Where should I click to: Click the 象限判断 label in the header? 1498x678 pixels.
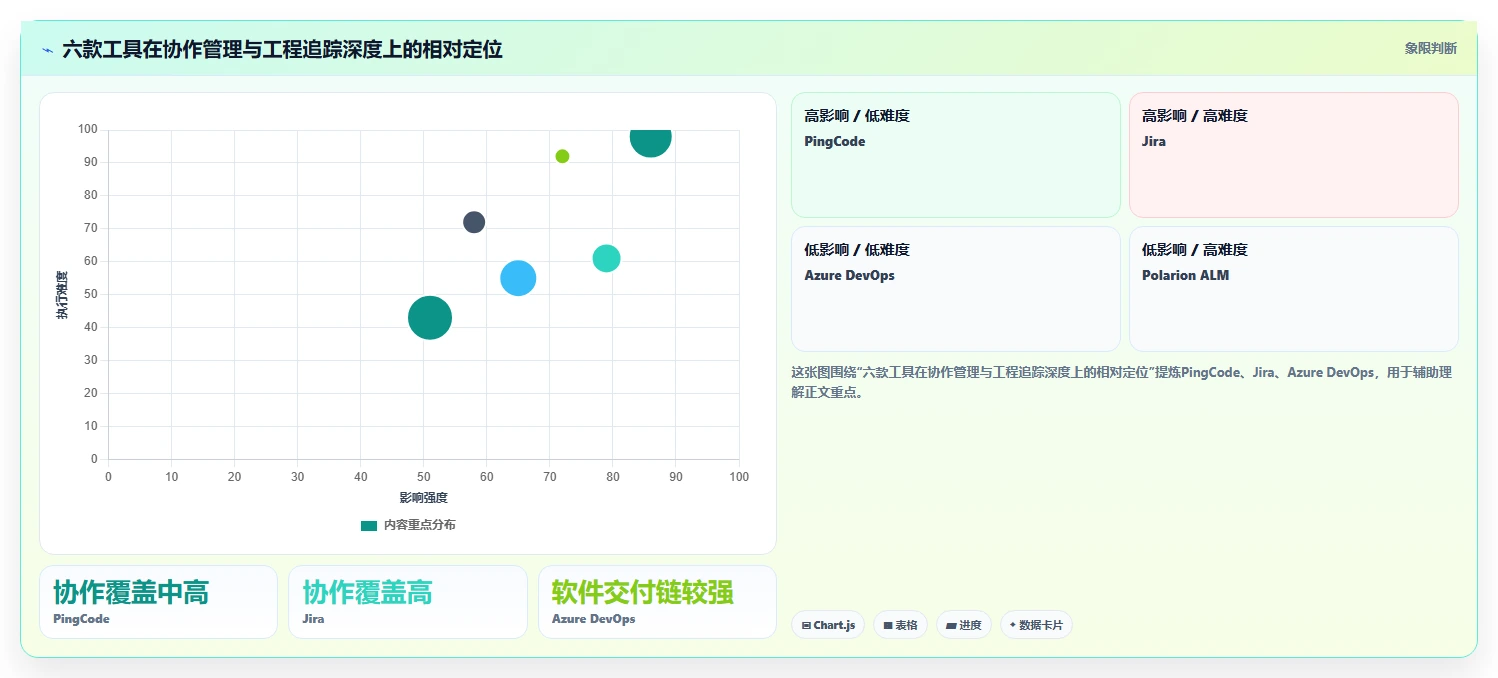click(x=1430, y=48)
